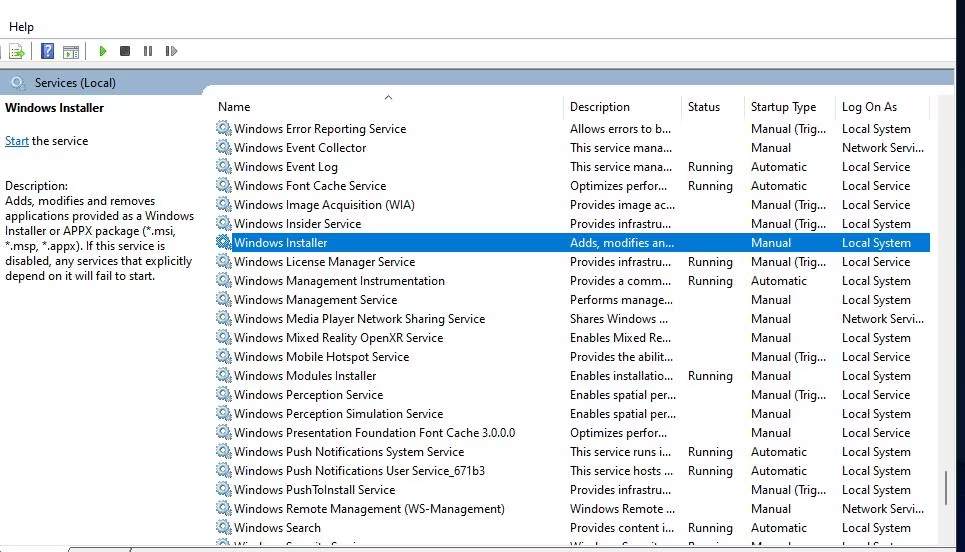This screenshot has width=965, height=552.
Task: Click gear icon for Windows Management Instrumentation
Action: point(223,281)
